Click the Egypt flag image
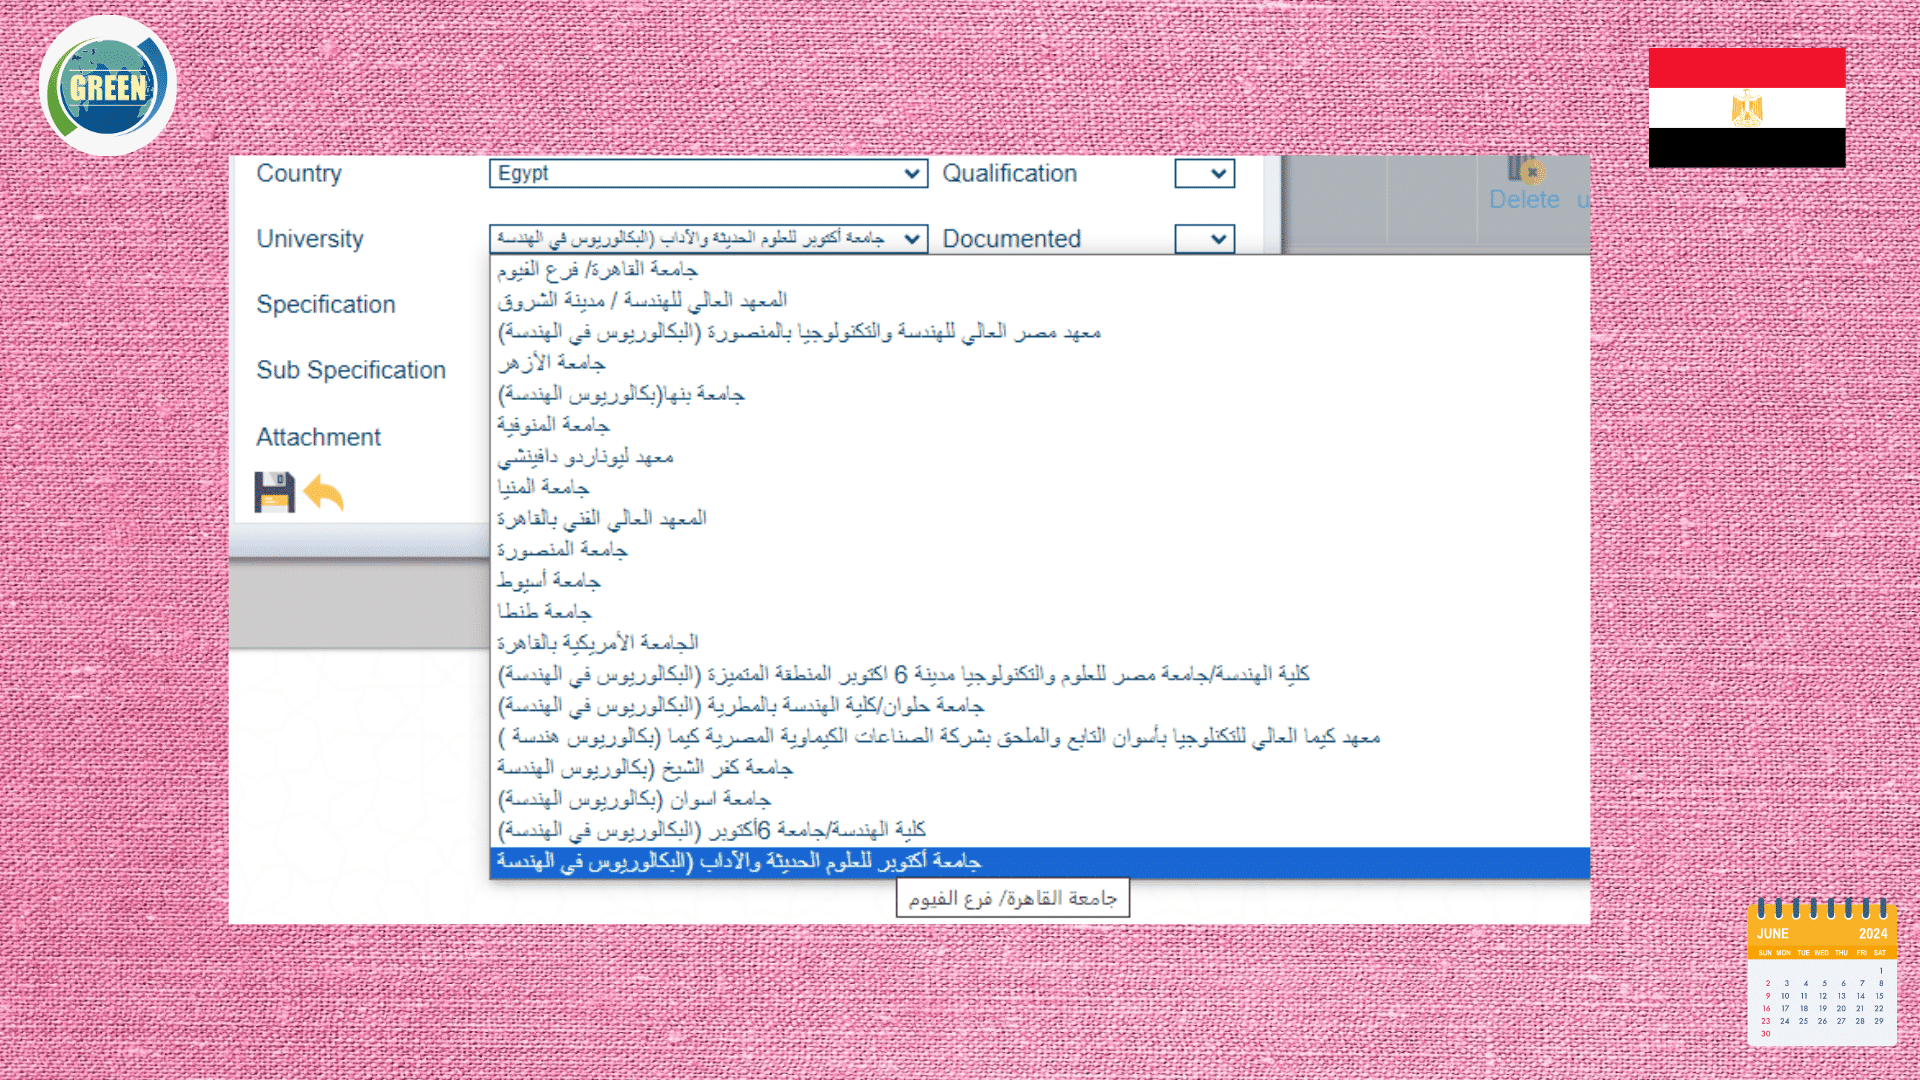1920x1080 pixels. point(1746,107)
